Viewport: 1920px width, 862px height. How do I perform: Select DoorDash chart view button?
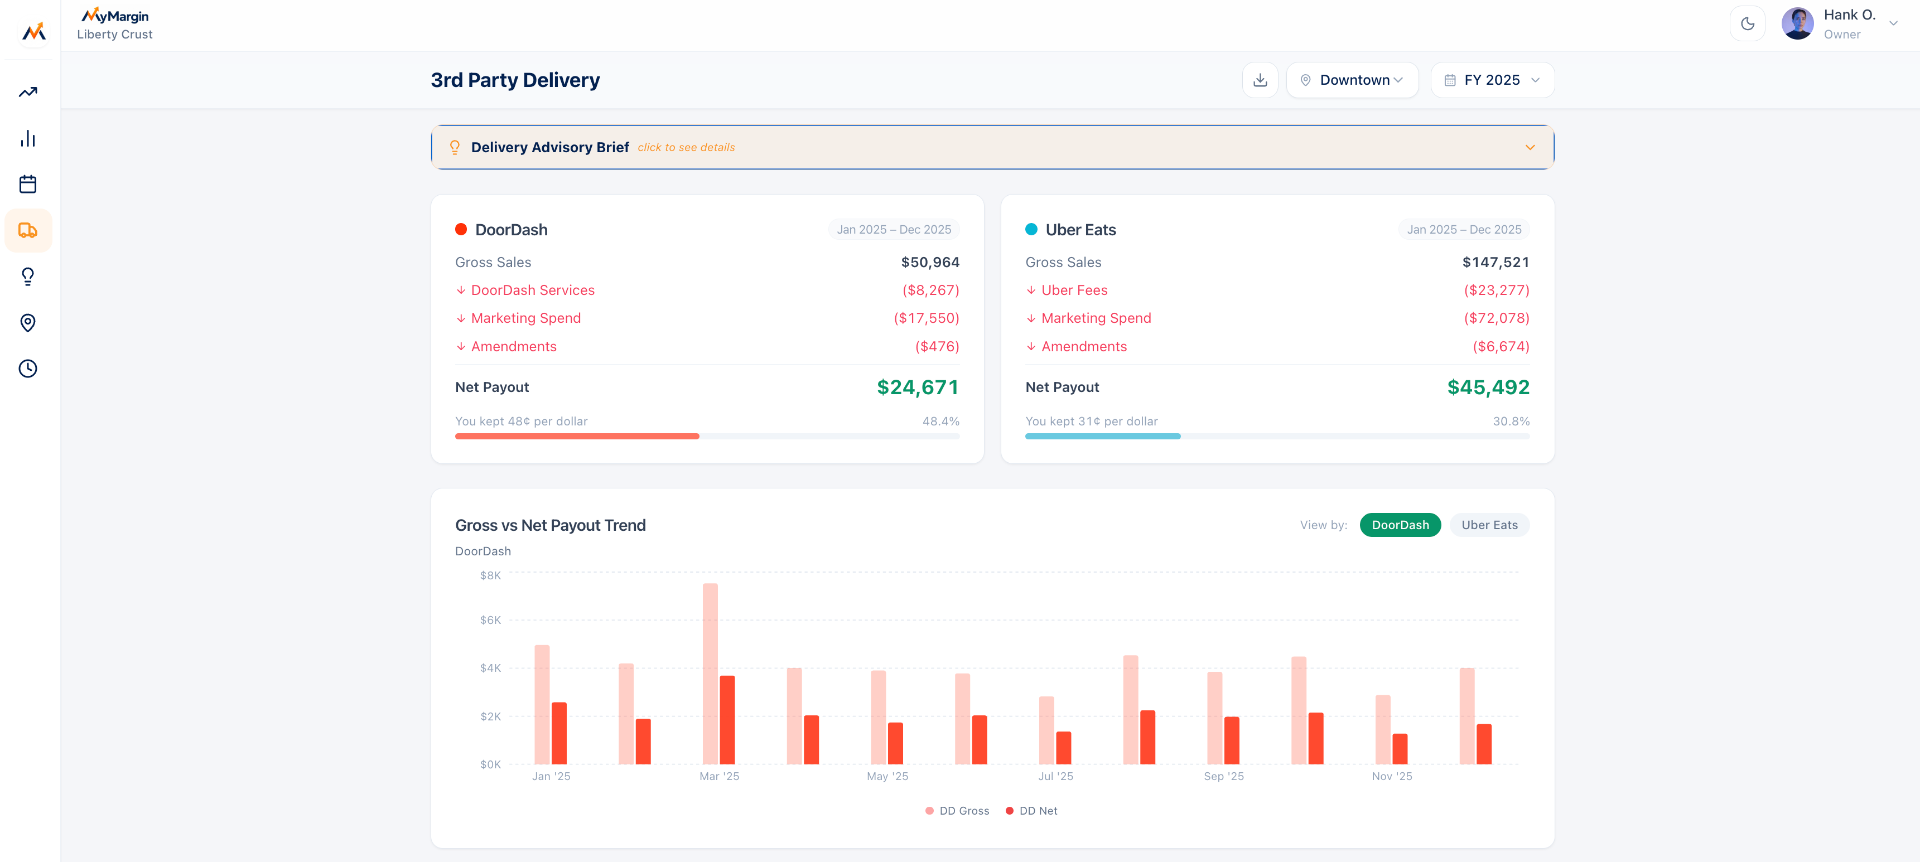tap(1400, 525)
